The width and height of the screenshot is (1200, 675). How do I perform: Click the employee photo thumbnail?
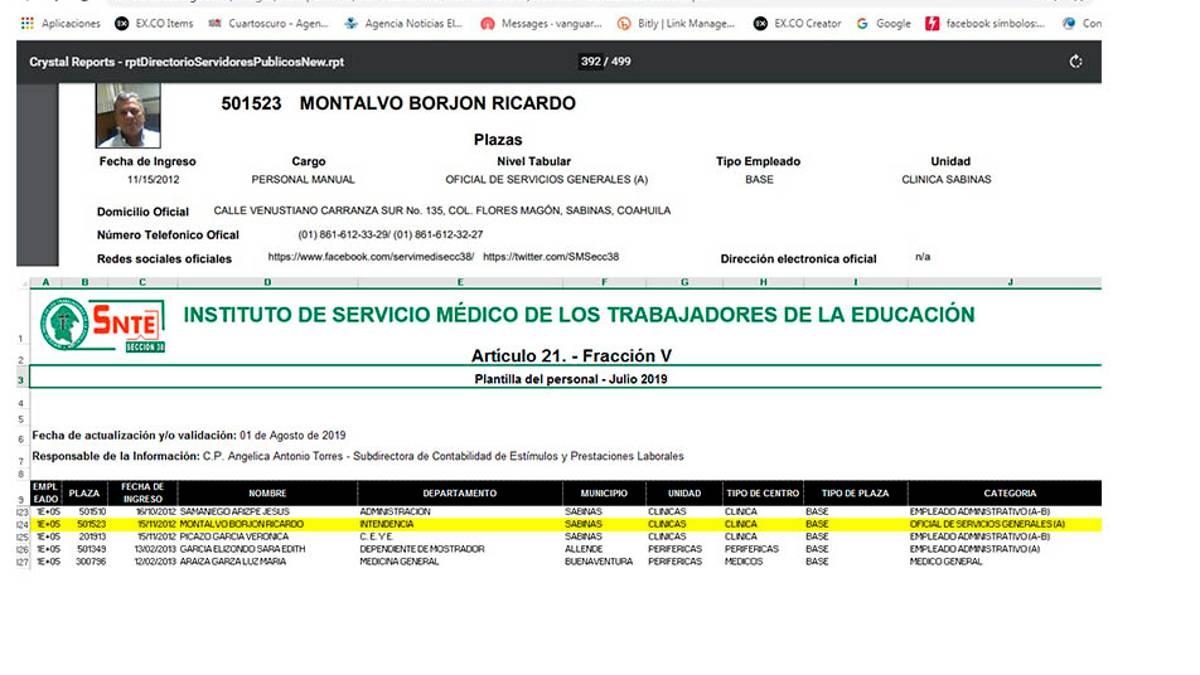click(x=128, y=116)
